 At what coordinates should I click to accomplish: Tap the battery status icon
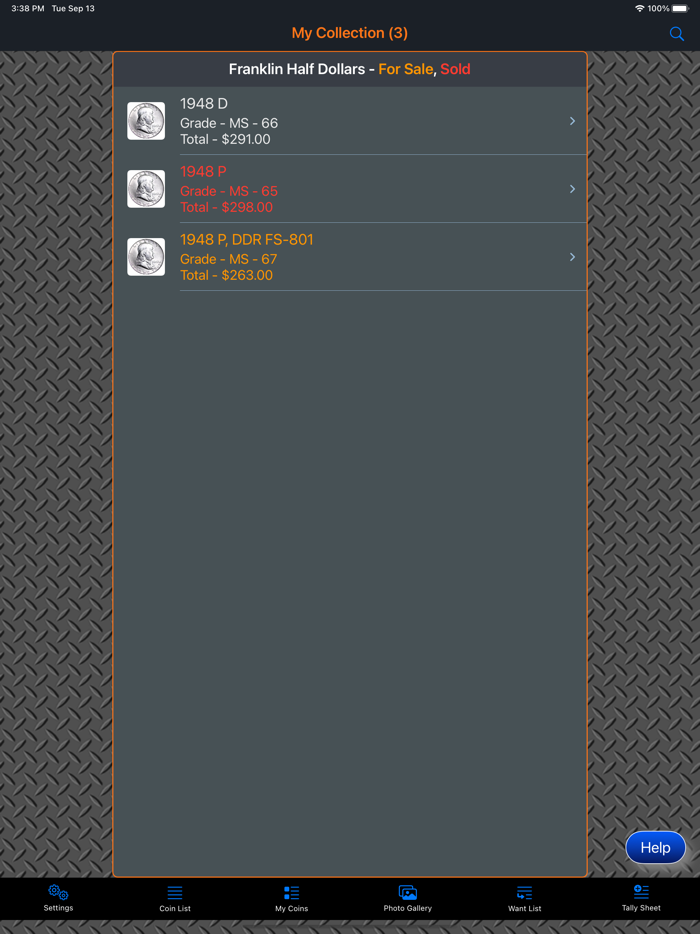pos(680,8)
